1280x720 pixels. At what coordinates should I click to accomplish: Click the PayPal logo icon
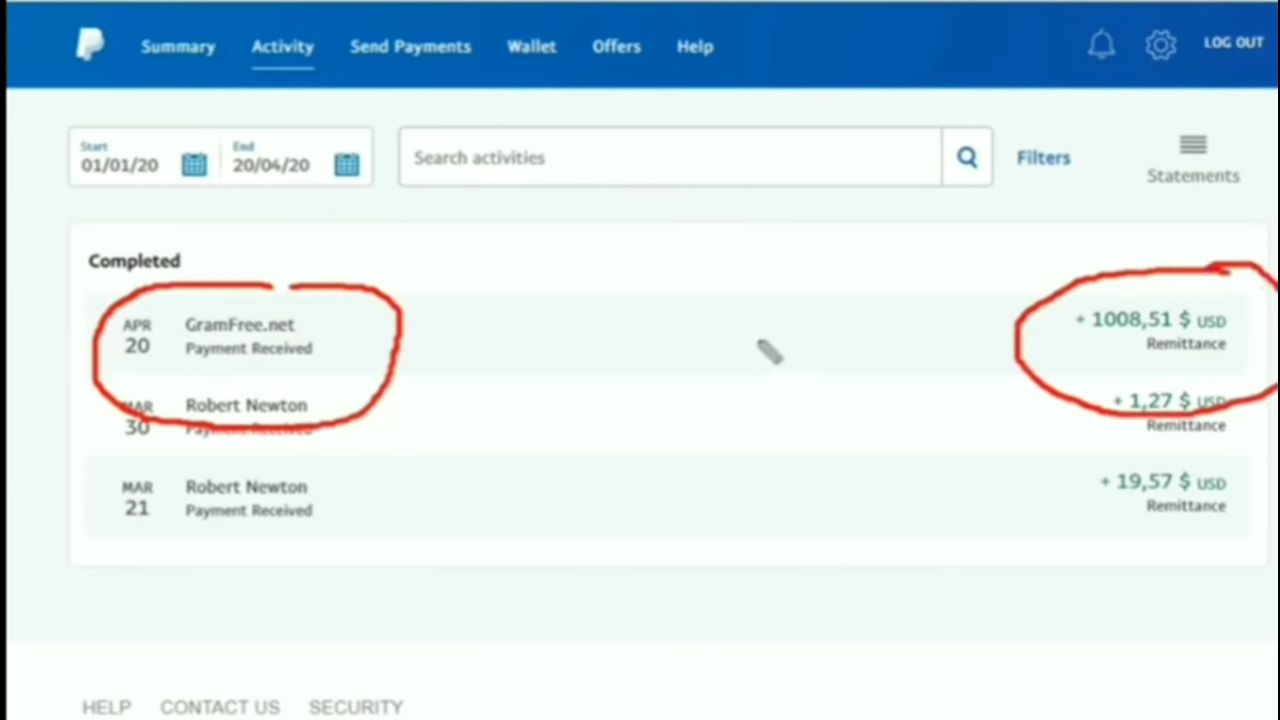pos(89,45)
